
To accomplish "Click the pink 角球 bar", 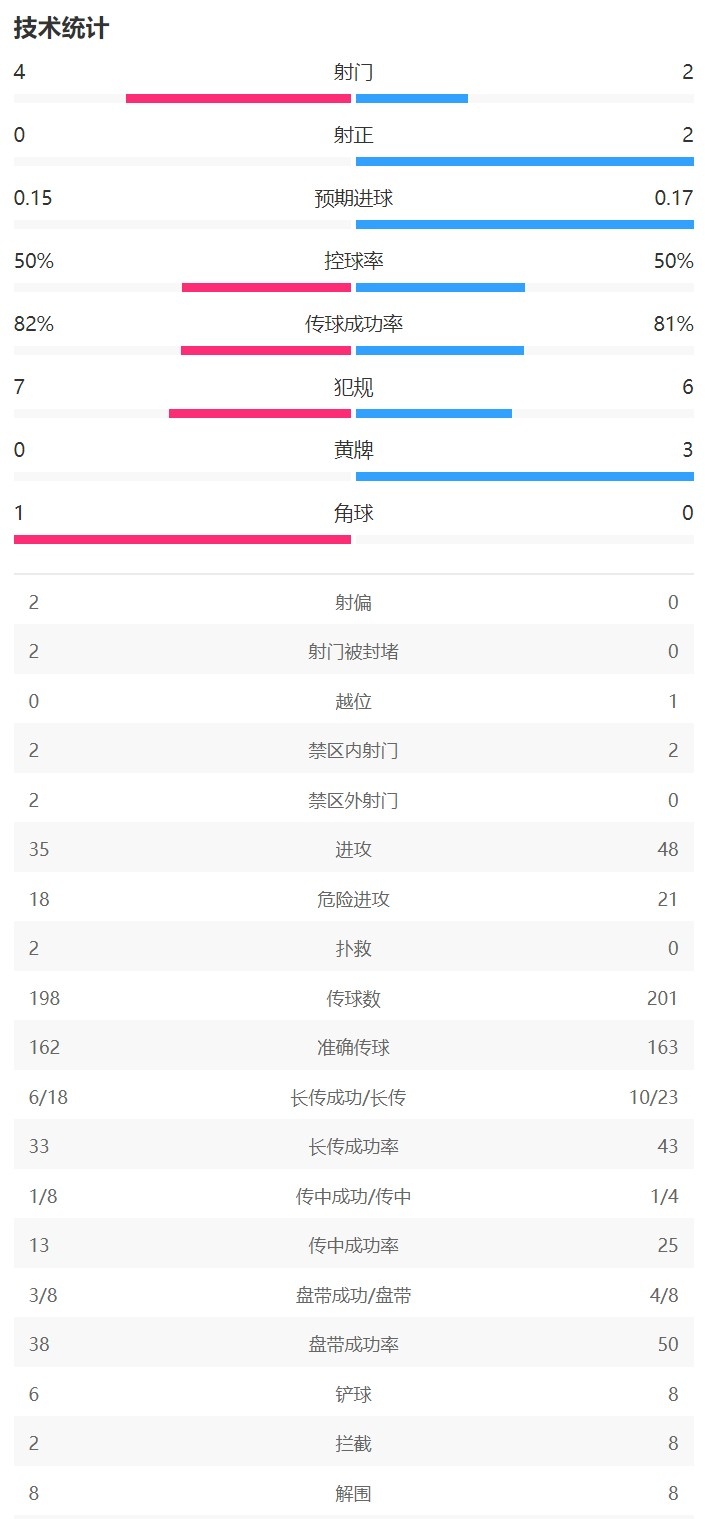I will point(182,539).
